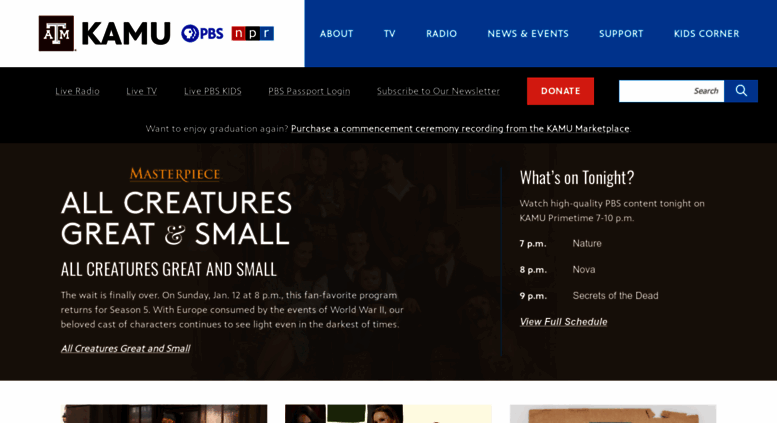Focus the Search input field

pyautogui.click(x=671, y=91)
